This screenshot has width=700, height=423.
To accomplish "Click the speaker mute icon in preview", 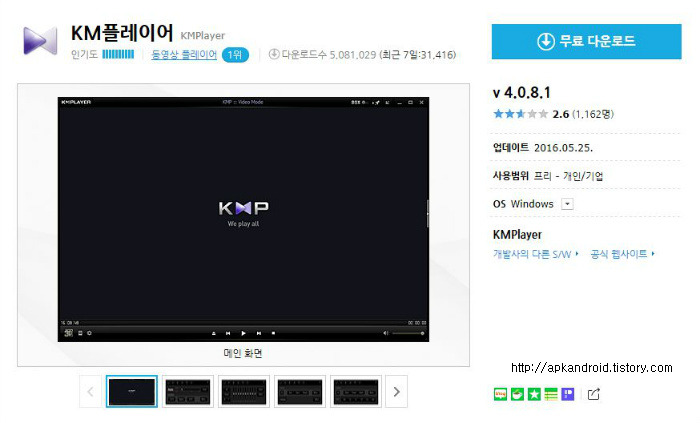I will pos(385,333).
